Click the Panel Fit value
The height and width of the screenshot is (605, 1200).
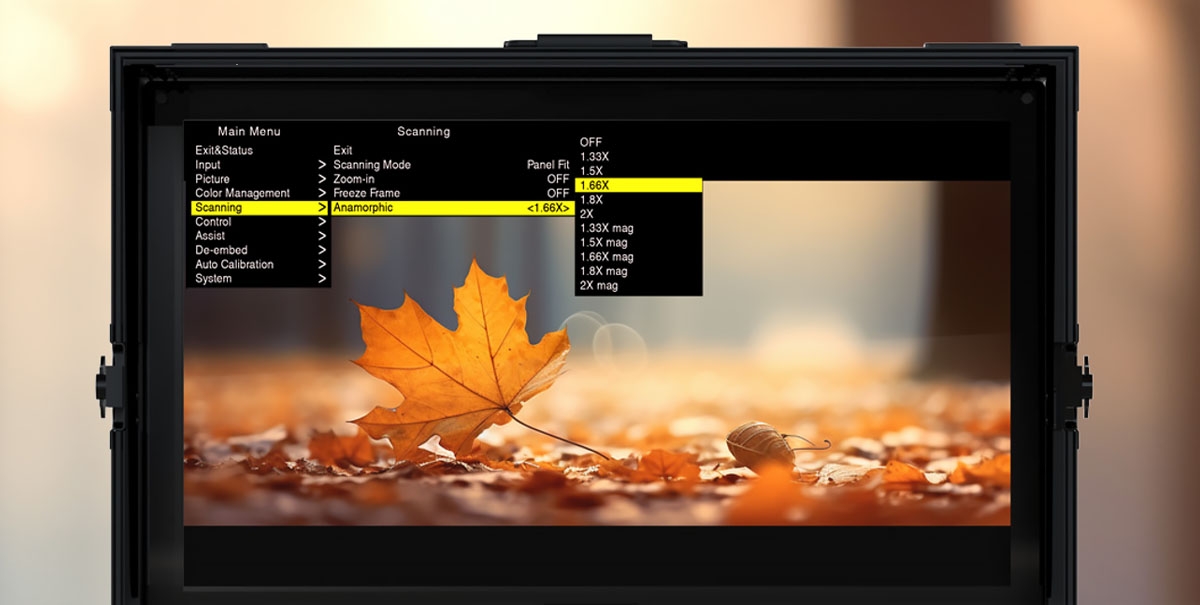point(548,165)
